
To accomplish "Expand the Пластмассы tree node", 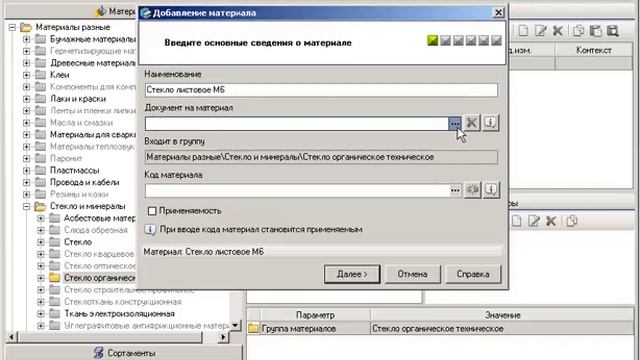I will tap(27, 171).
